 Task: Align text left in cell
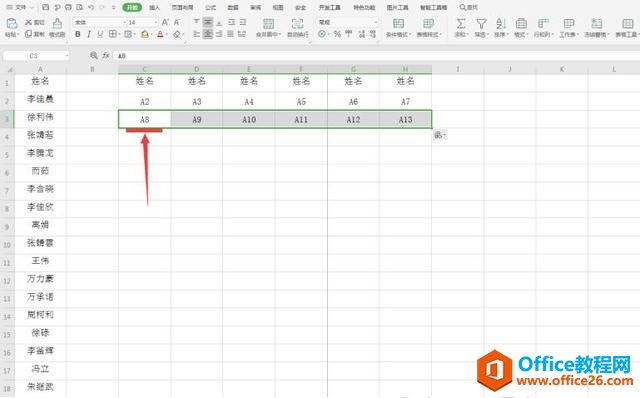(196, 34)
